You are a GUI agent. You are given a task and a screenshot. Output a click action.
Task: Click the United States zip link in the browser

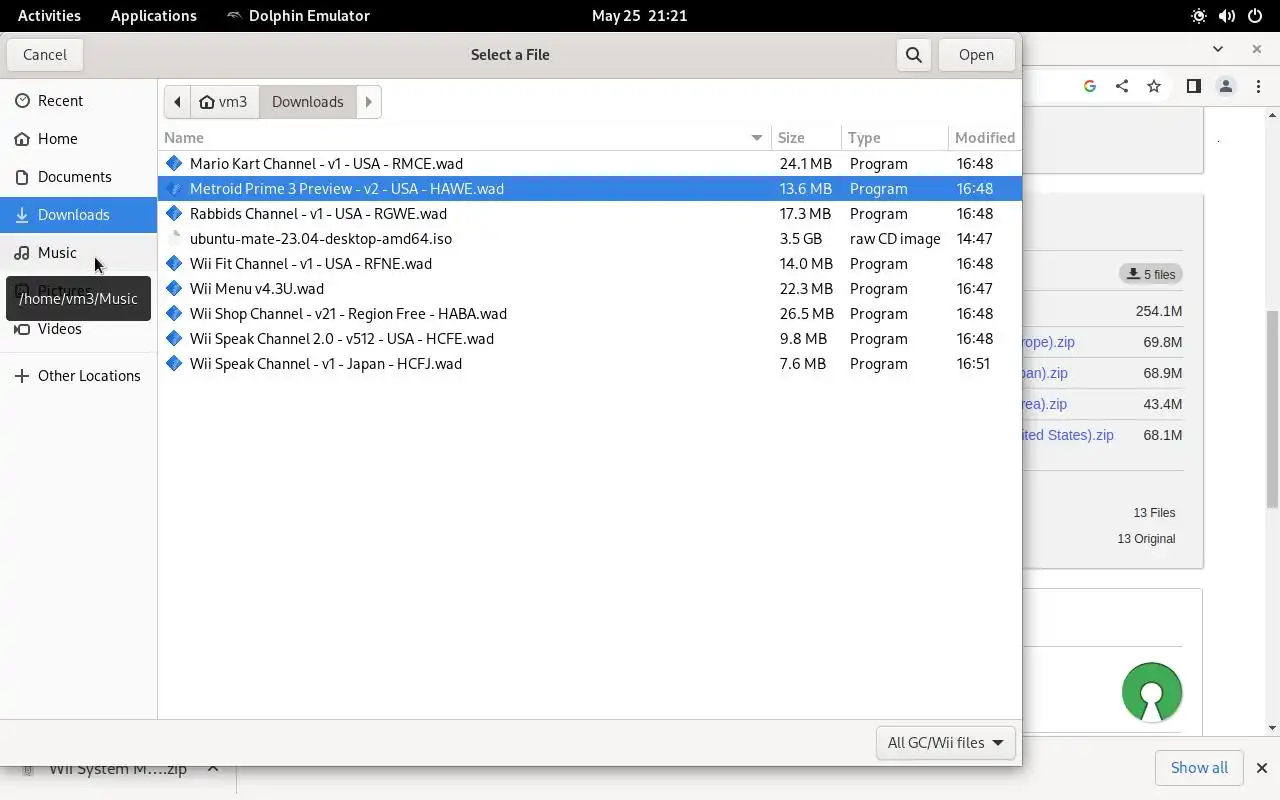pos(1068,435)
